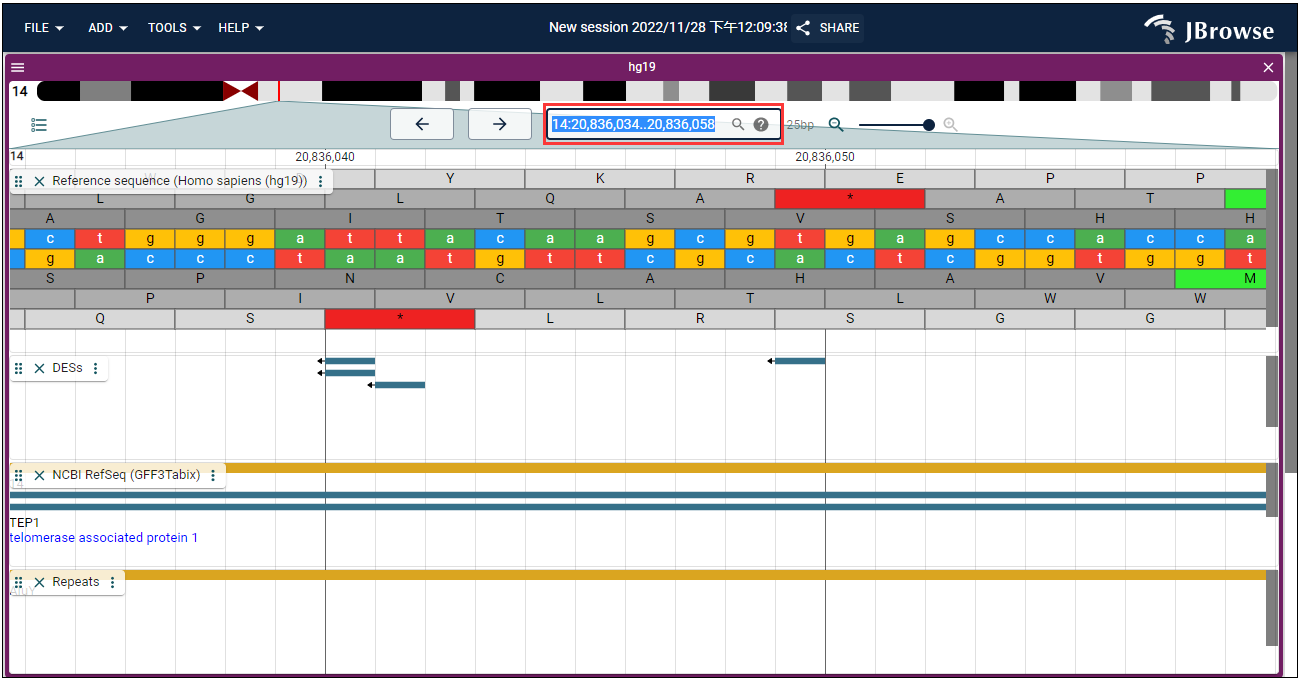Image resolution: width=1300 pixels, height=681 pixels.
Task: Open the location search help icon
Action: pyautogui.click(x=761, y=125)
